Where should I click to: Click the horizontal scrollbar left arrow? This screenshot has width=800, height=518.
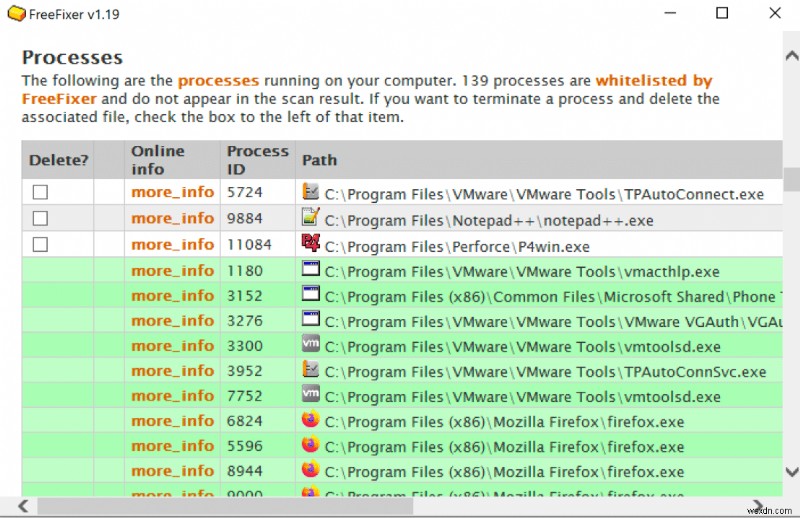pos(23,506)
